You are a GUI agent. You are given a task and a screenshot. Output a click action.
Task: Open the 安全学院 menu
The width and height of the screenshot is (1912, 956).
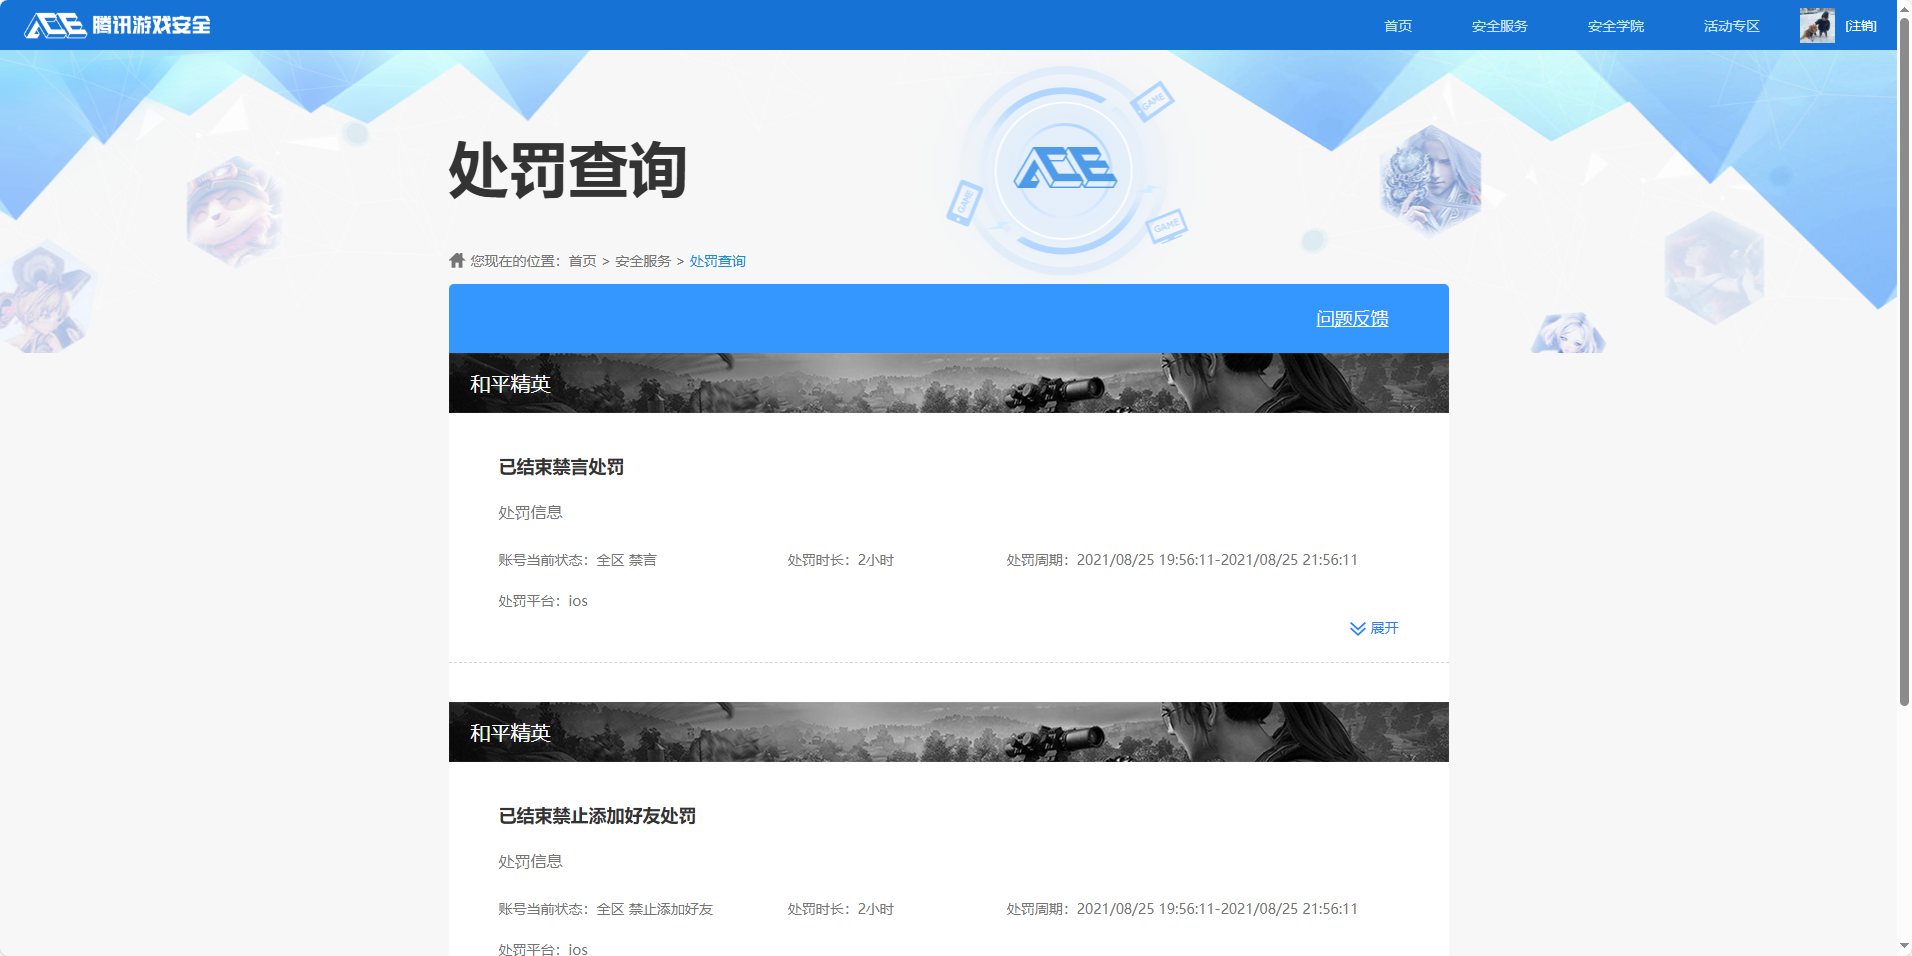[x=1616, y=26]
